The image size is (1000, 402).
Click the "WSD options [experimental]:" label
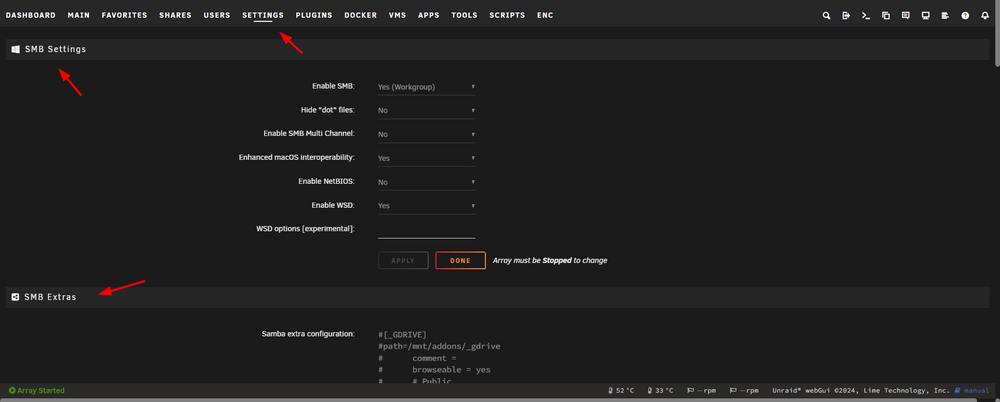(x=305, y=228)
